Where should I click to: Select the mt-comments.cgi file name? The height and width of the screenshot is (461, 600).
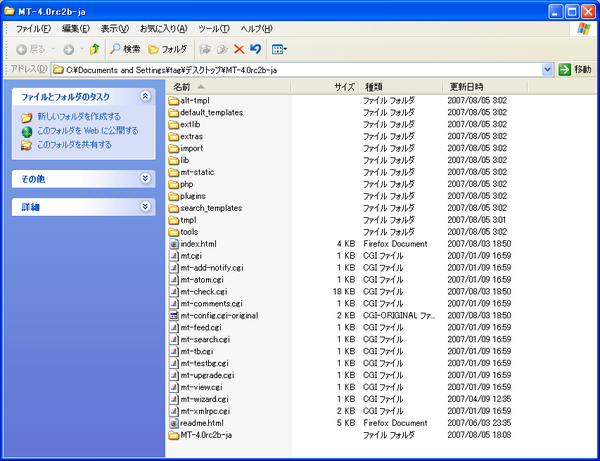(211, 303)
